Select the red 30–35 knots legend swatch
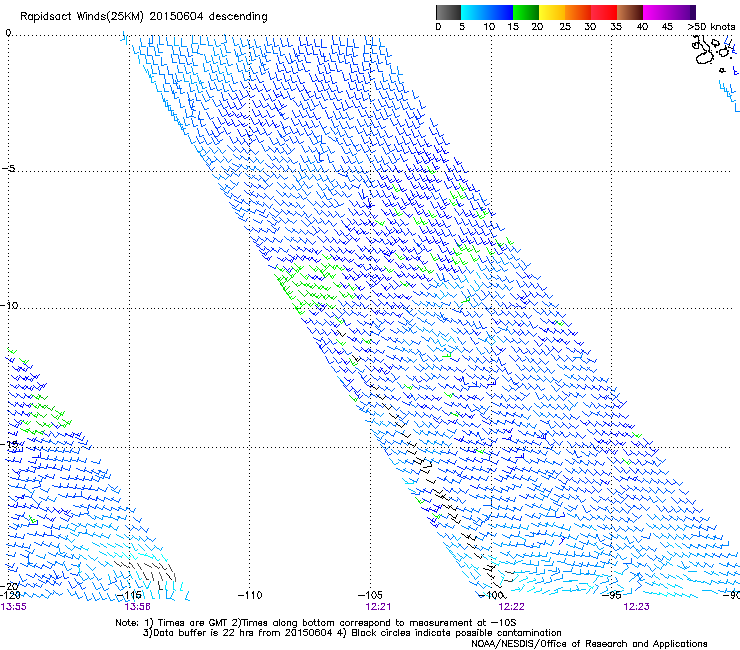The image size is (740, 650). pyautogui.click(x=604, y=12)
